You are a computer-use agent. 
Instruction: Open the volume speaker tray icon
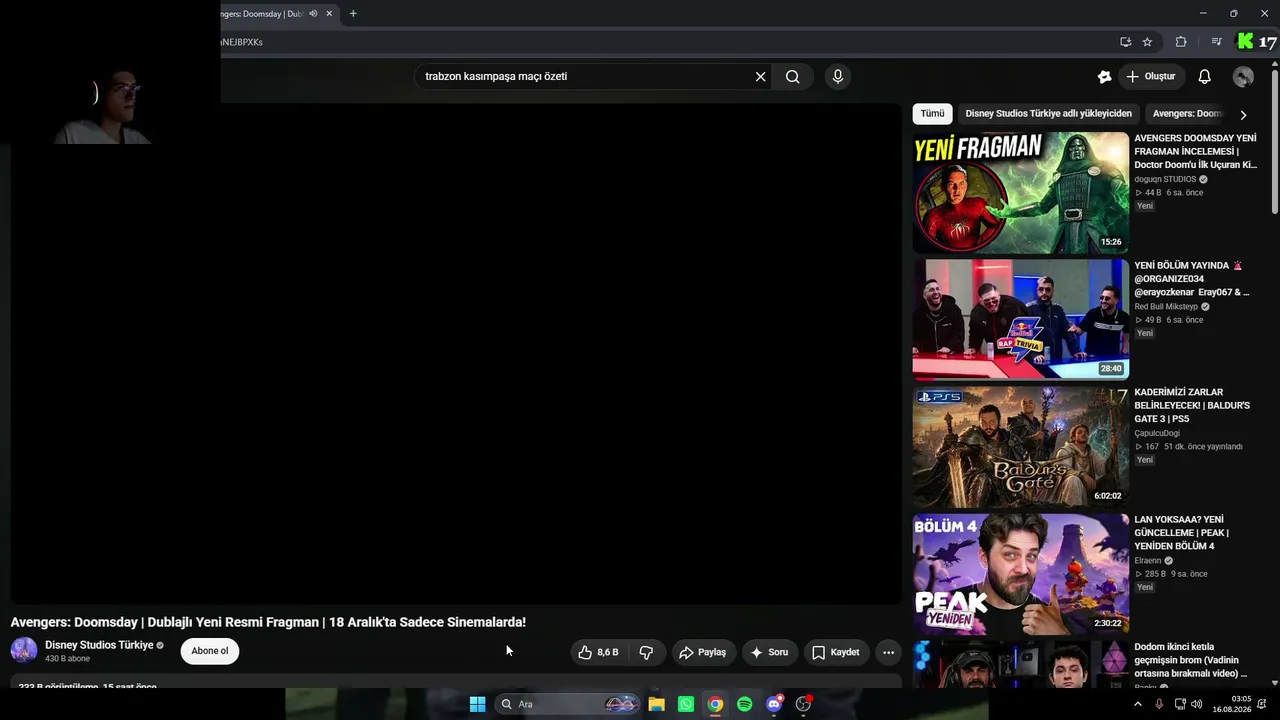[x=1196, y=704]
